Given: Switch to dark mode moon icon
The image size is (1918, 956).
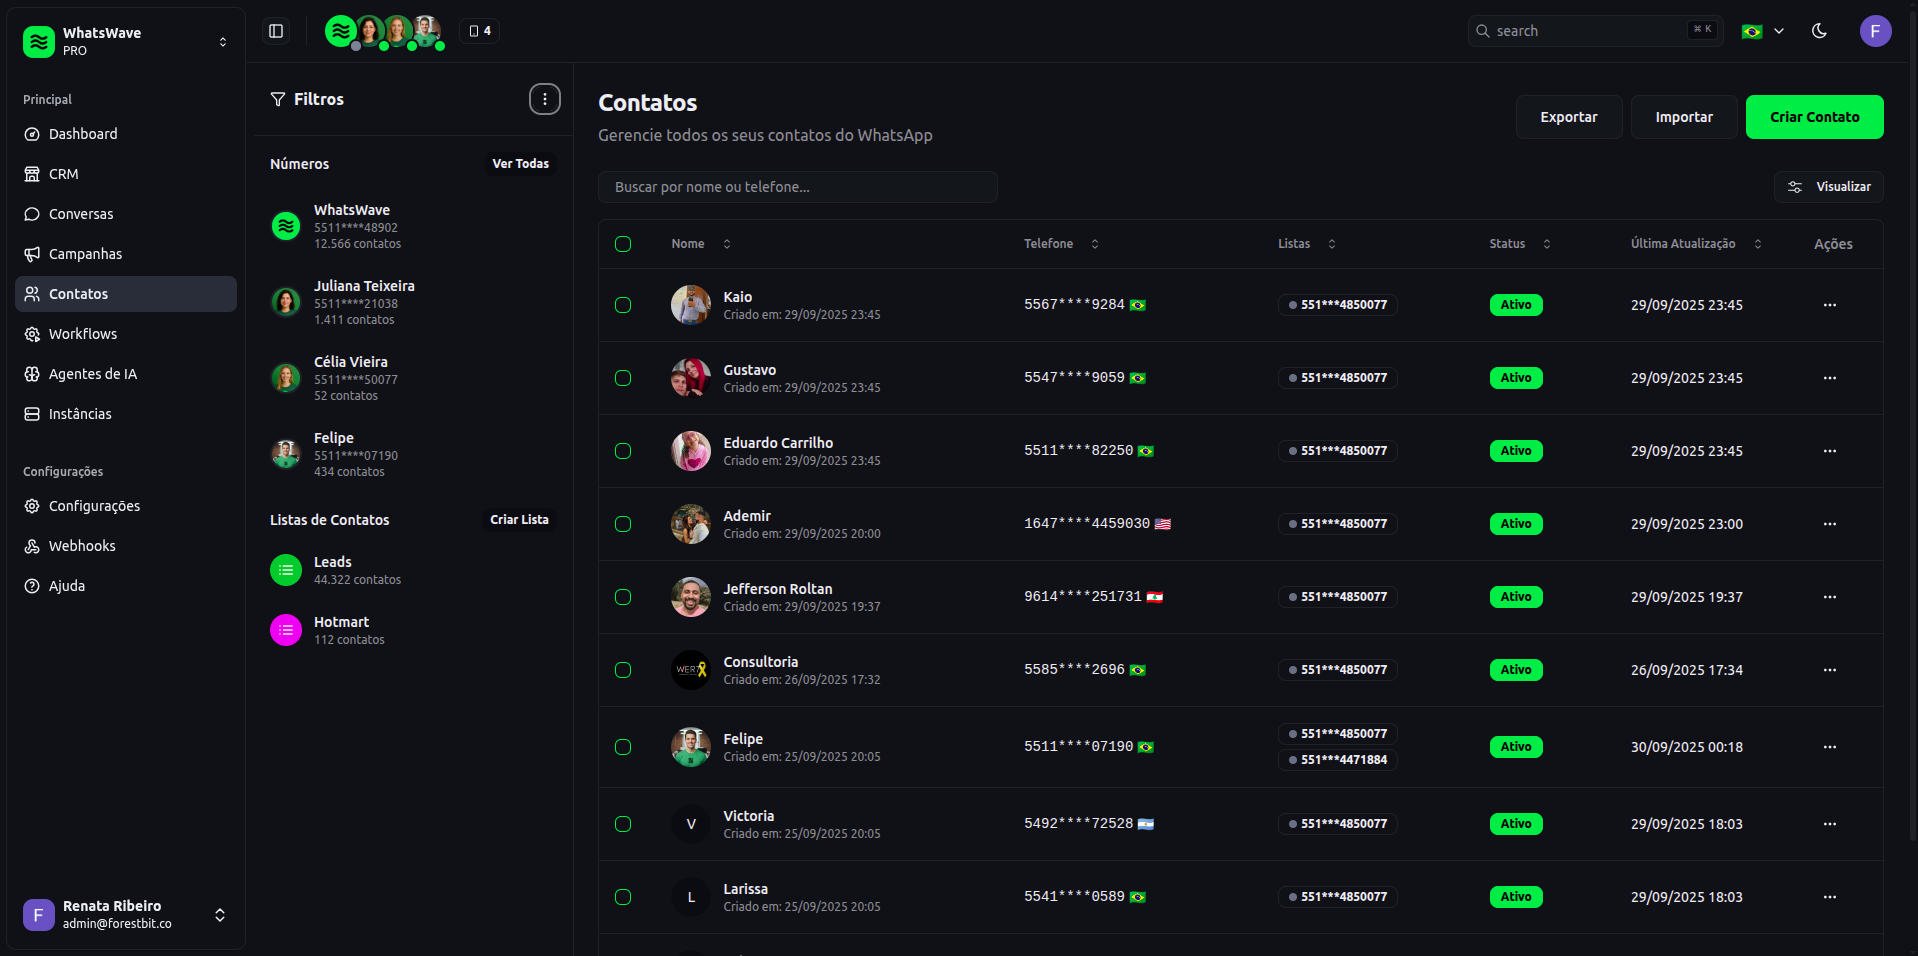Looking at the screenshot, I should (1819, 31).
